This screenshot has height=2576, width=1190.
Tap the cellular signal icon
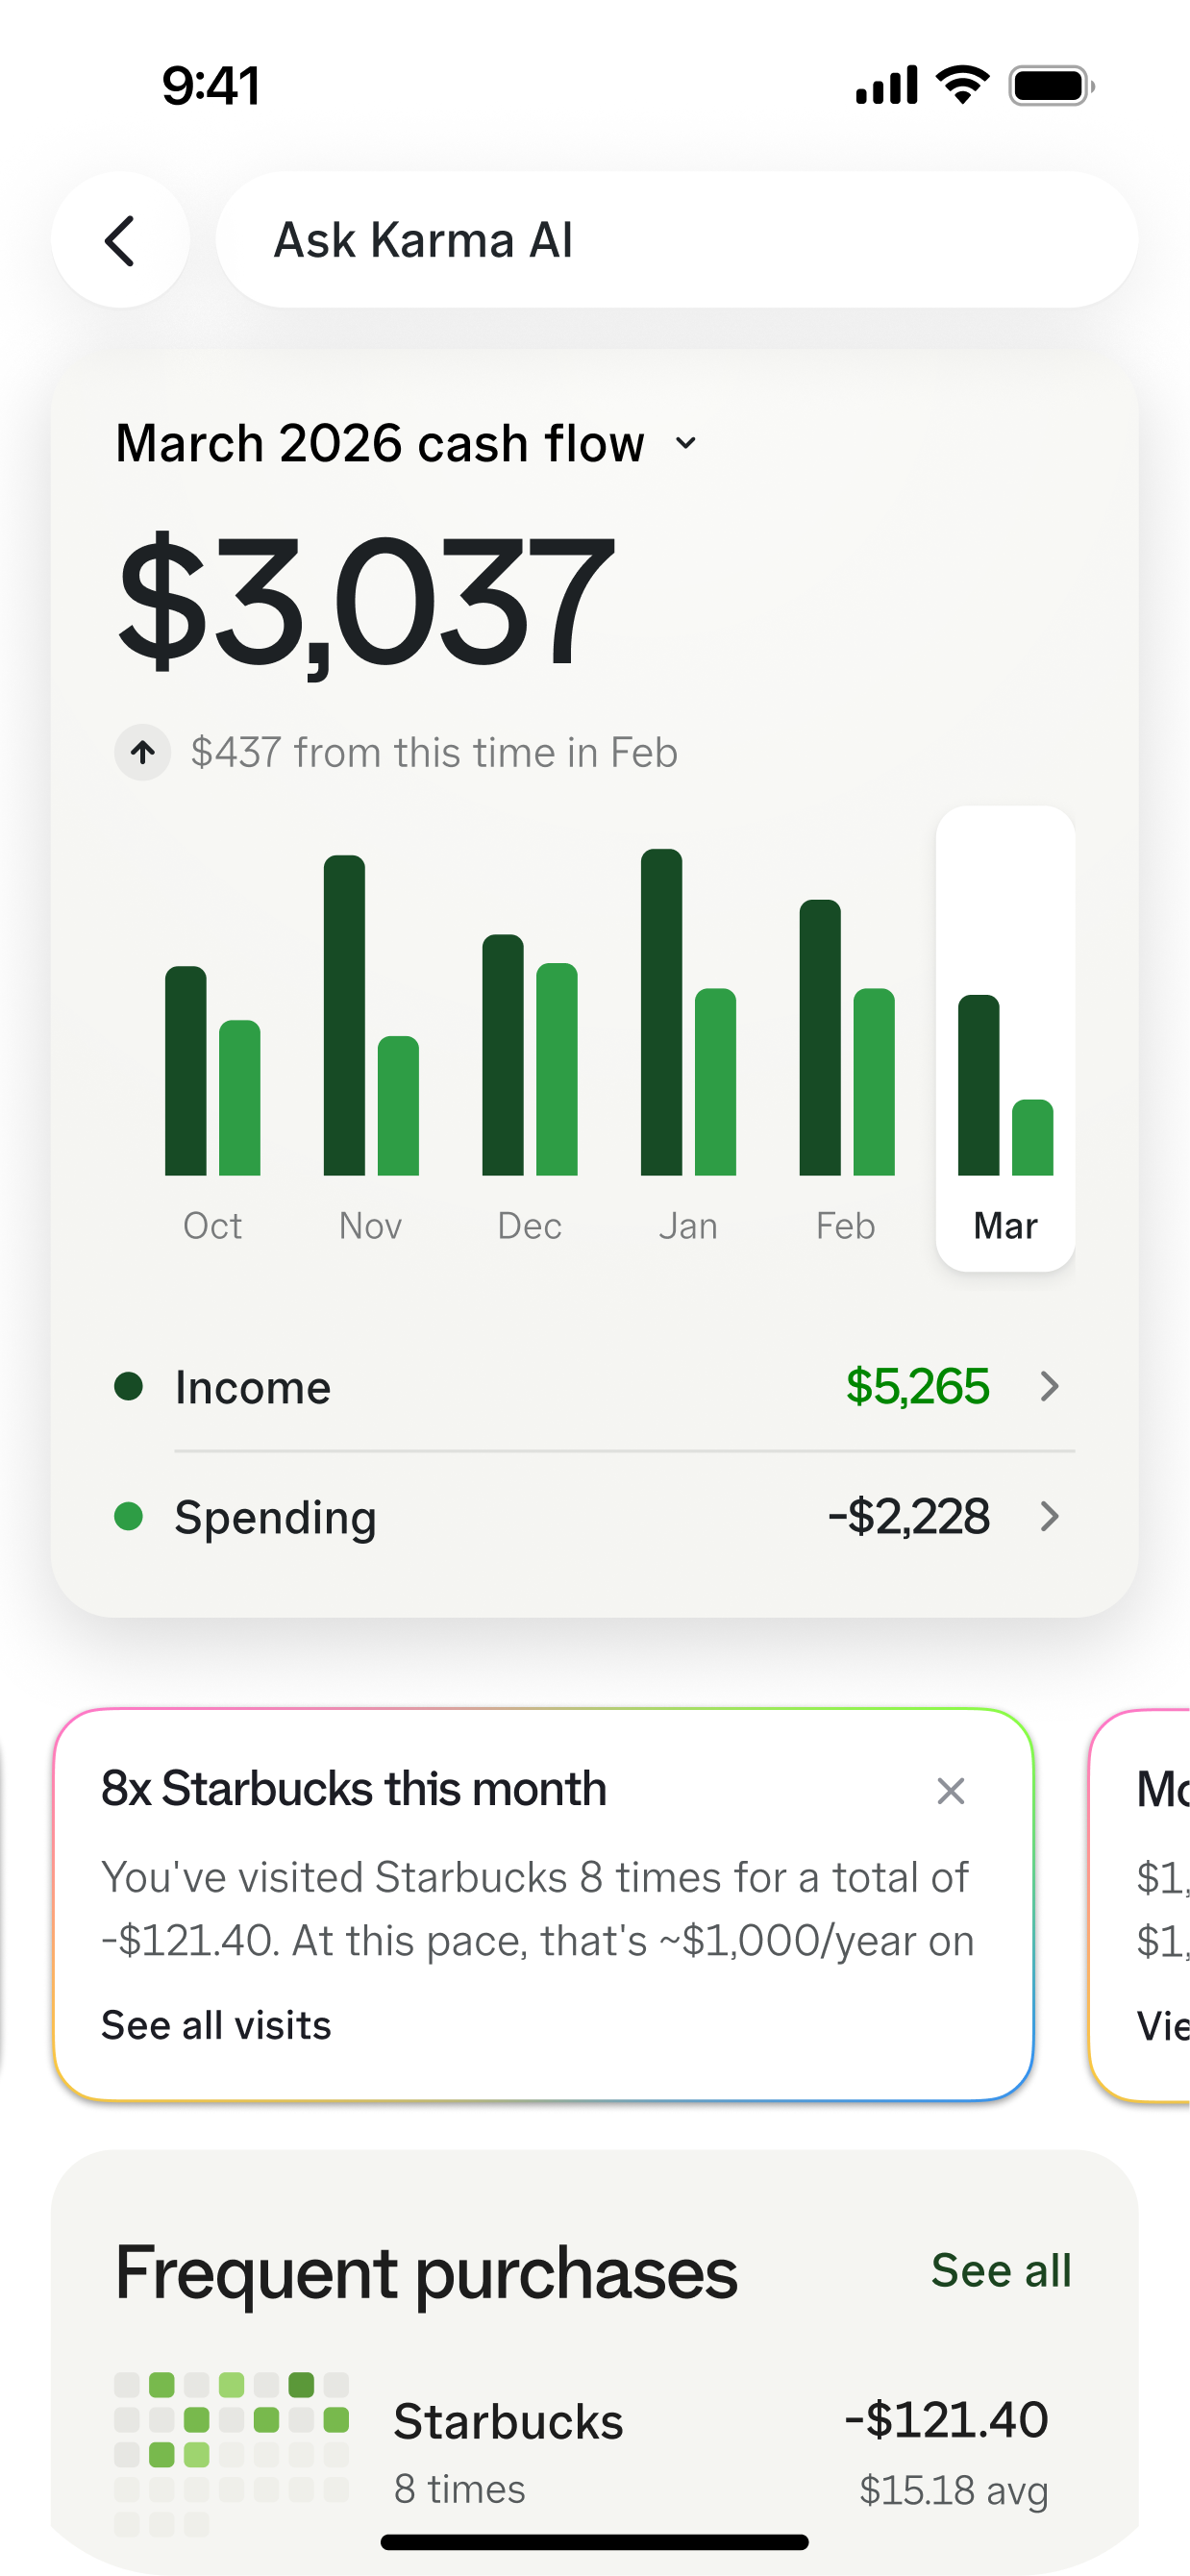tap(886, 86)
